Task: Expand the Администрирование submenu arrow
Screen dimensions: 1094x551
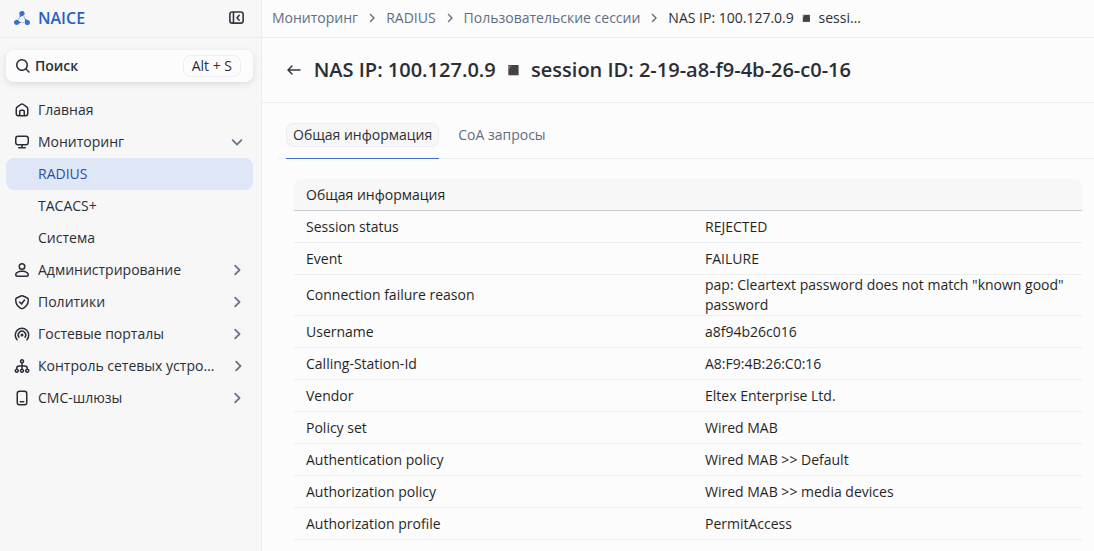Action: pos(237,270)
